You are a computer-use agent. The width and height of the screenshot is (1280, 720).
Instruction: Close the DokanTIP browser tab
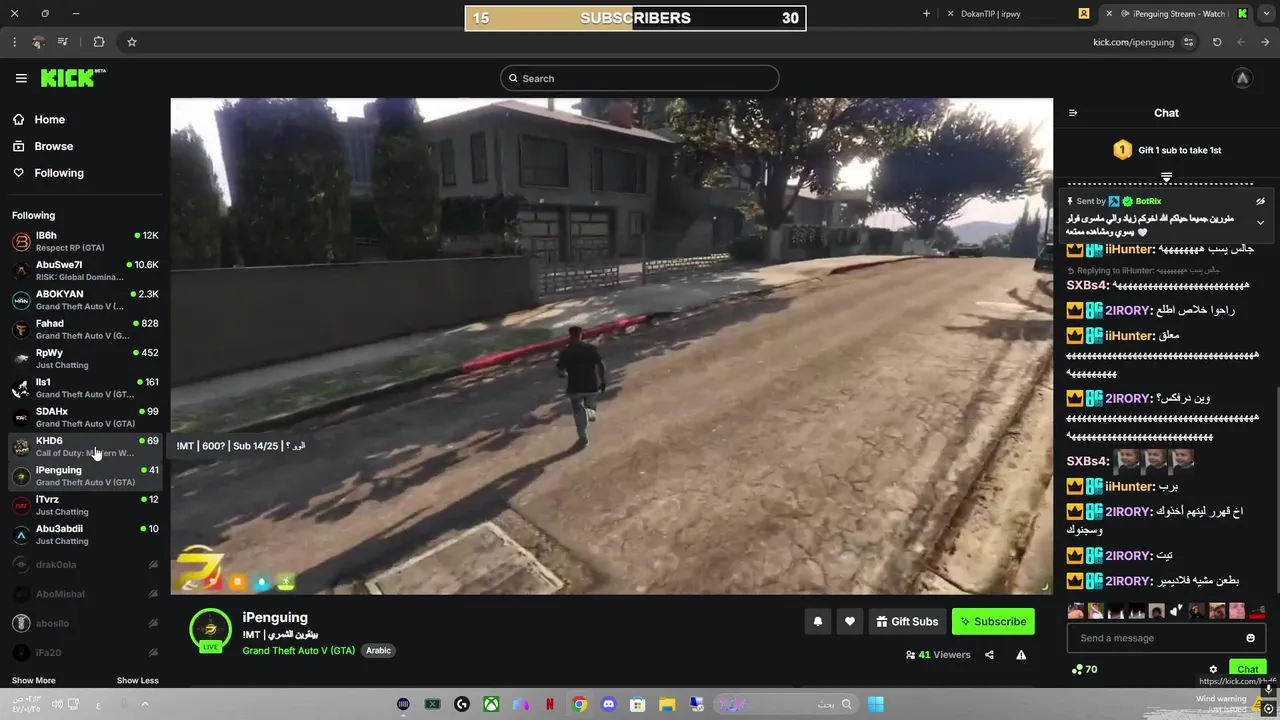950,14
